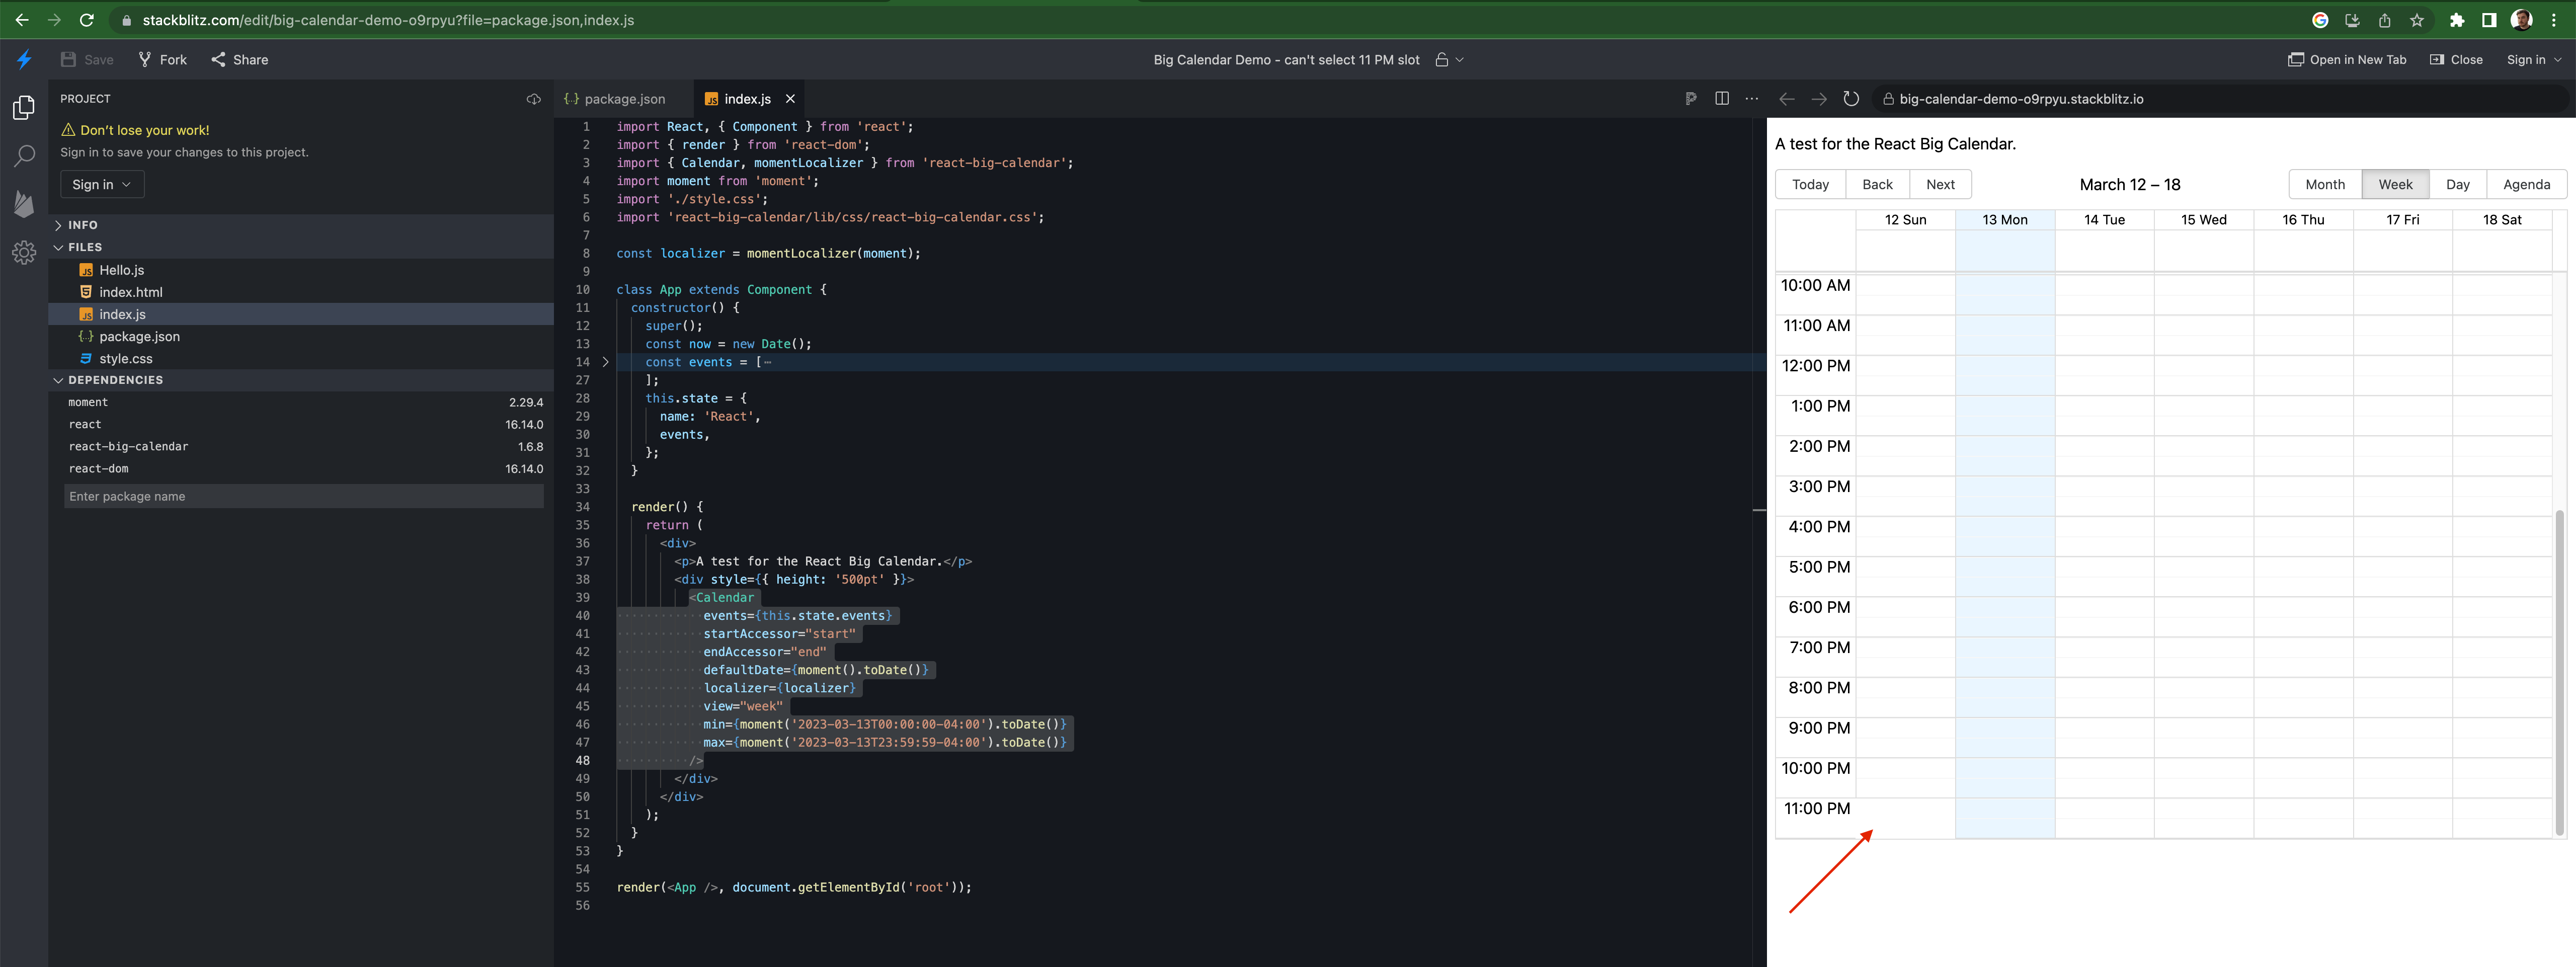2576x967 pixels.
Task: Open the Firebase sidebar panel
Action: pyautogui.click(x=24, y=204)
